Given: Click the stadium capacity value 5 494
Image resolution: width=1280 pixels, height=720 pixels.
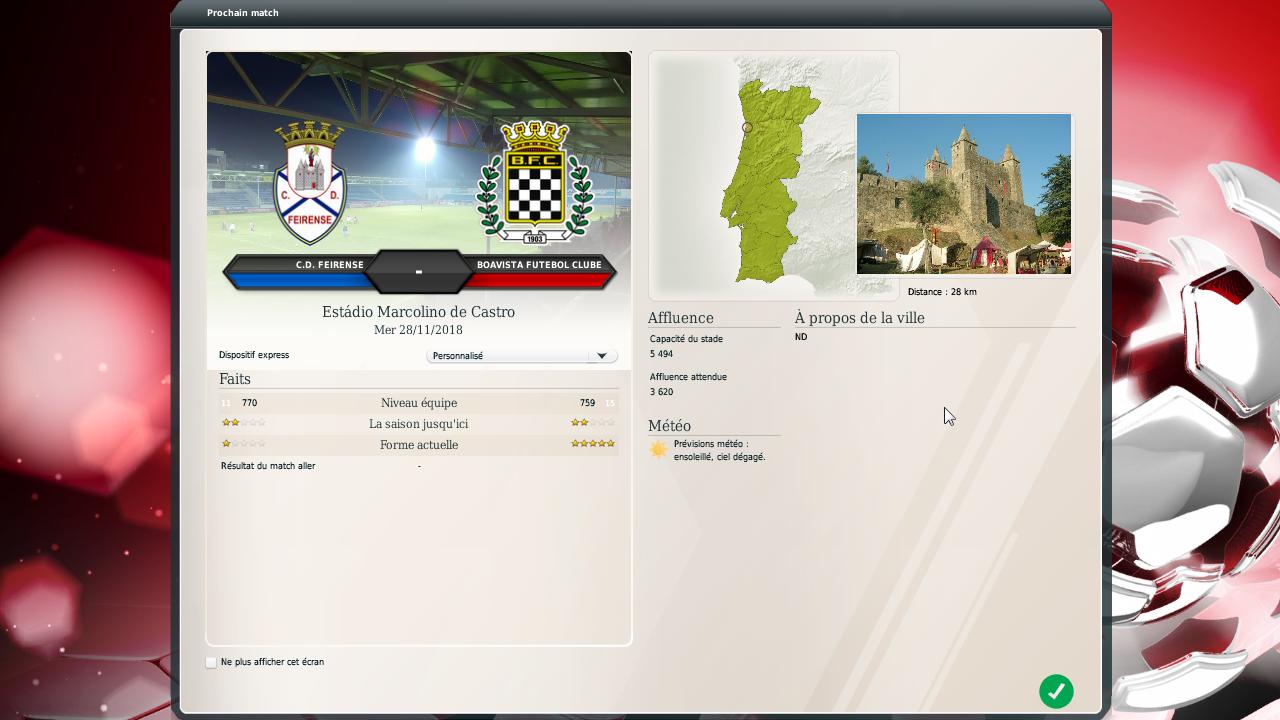Looking at the screenshot, I should (661, 354).
